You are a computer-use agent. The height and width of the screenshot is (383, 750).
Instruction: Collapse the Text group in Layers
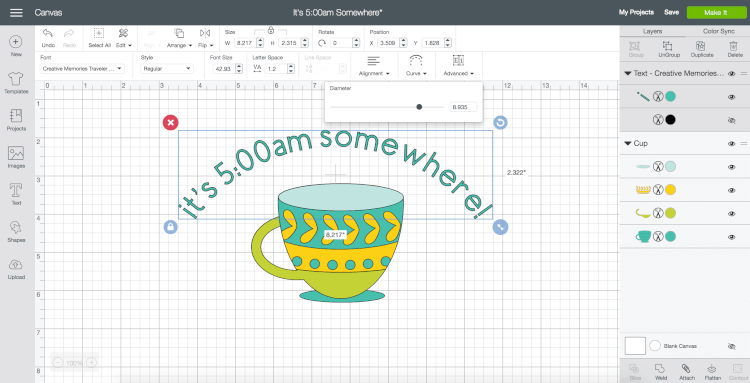pyautogui.click(x=627, y=74)
